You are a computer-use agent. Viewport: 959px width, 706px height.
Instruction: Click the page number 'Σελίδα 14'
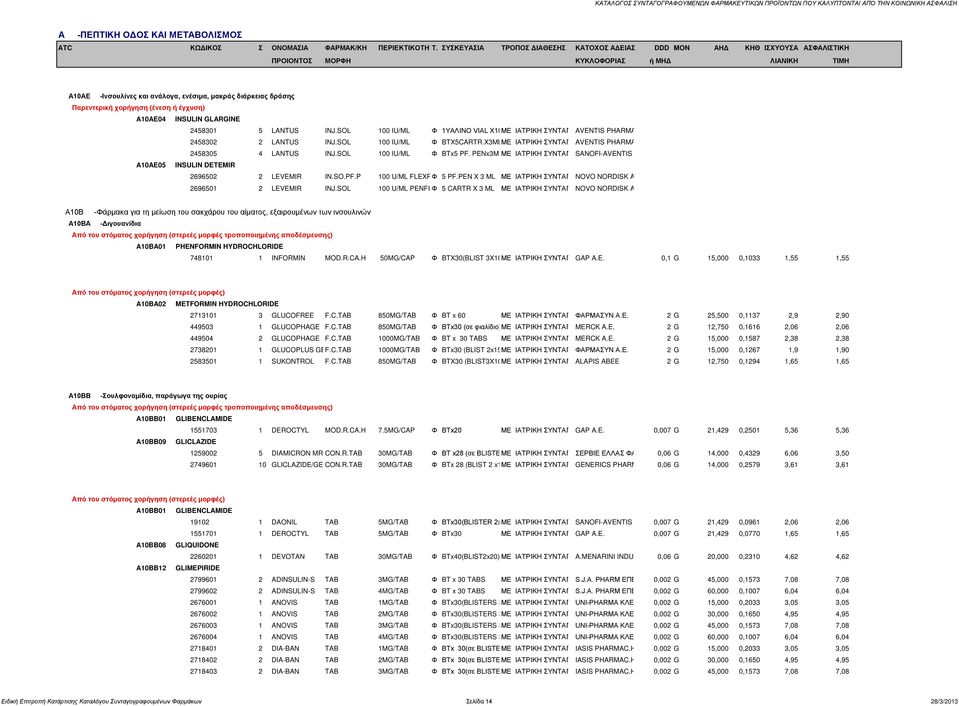(479, 702)
